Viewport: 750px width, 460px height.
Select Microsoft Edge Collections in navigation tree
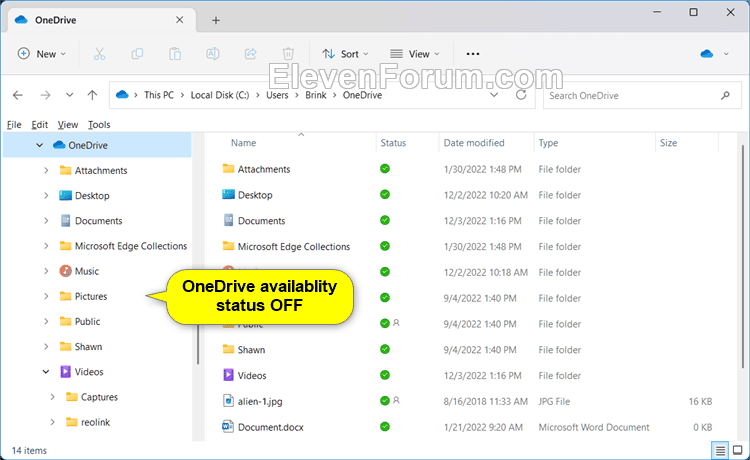pyautogui.click(x=131, y=246)
